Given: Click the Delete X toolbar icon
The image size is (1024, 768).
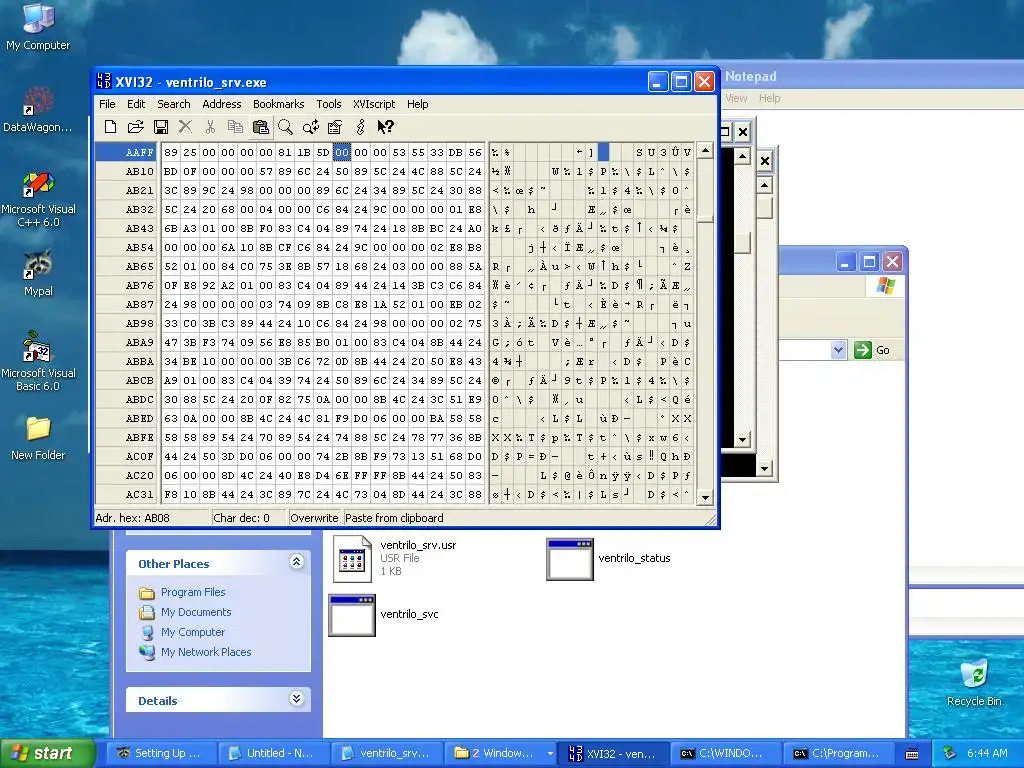Looking at the screenshot, I should coord(185,127).
